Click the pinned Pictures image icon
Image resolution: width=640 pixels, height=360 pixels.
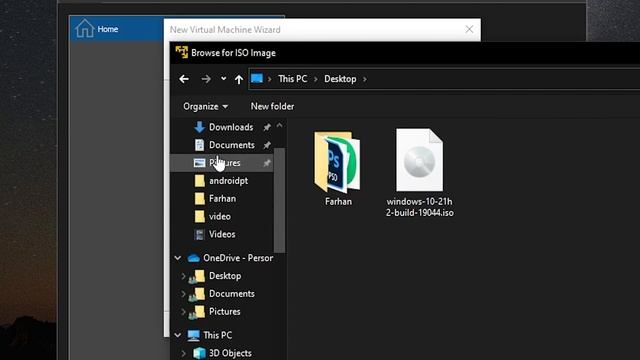tap(199, 163)
